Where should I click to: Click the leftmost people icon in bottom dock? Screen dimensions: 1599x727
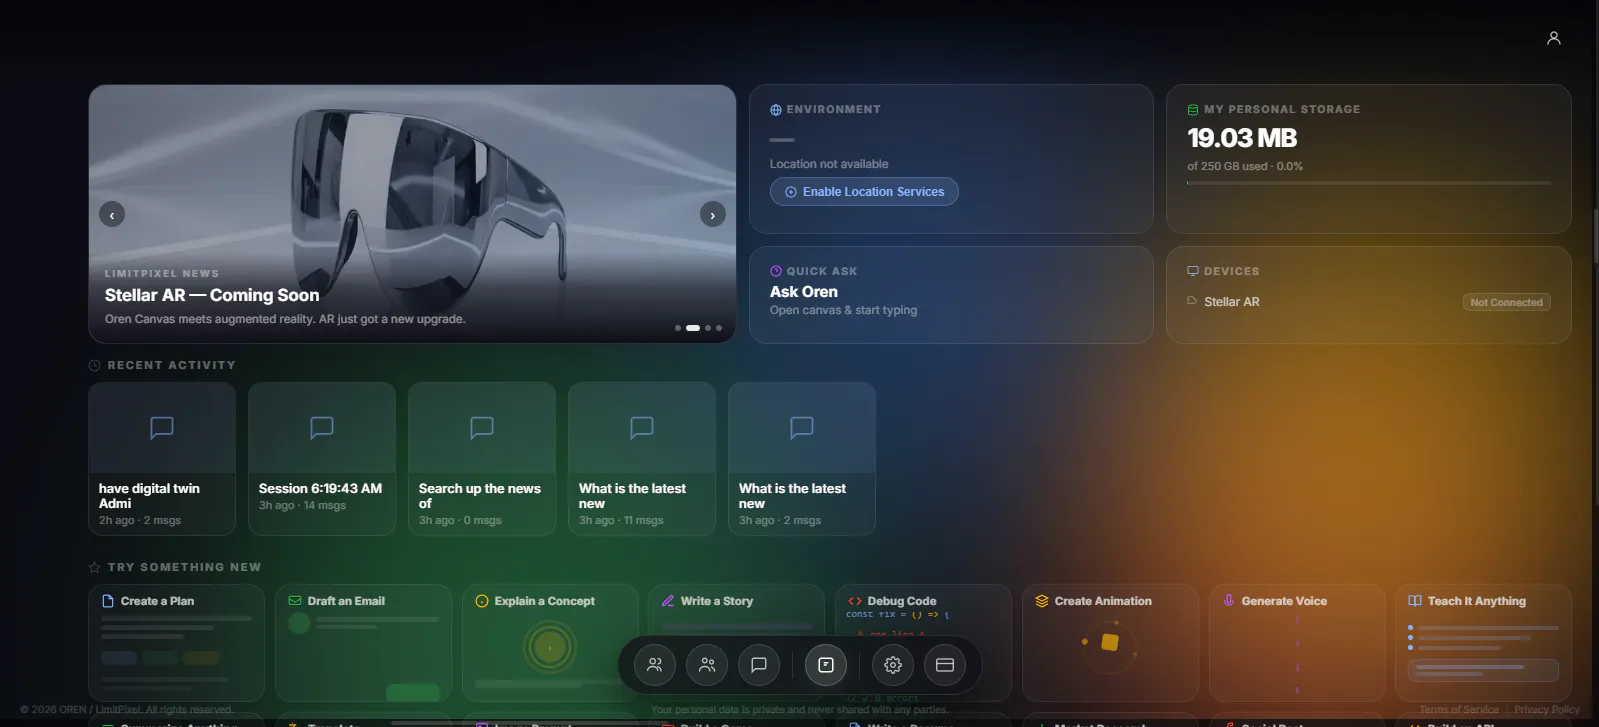click(x=655, y=665)
